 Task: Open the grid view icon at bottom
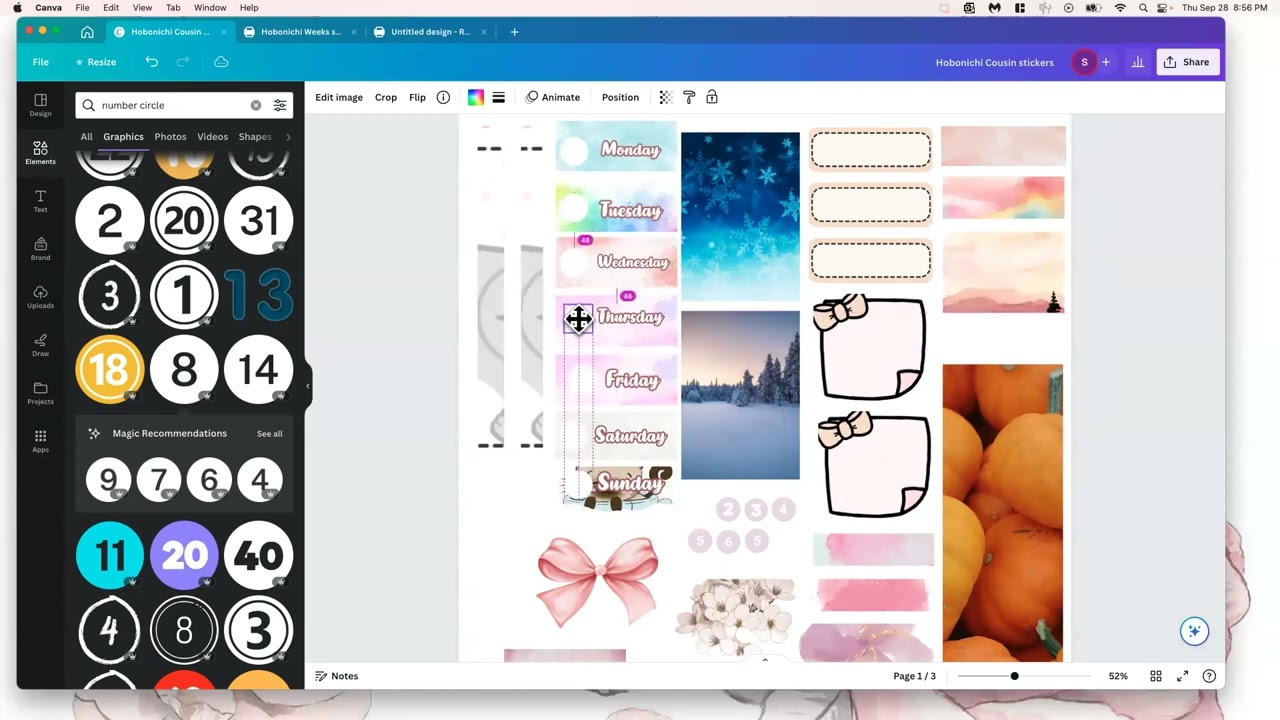[1155, 676]
